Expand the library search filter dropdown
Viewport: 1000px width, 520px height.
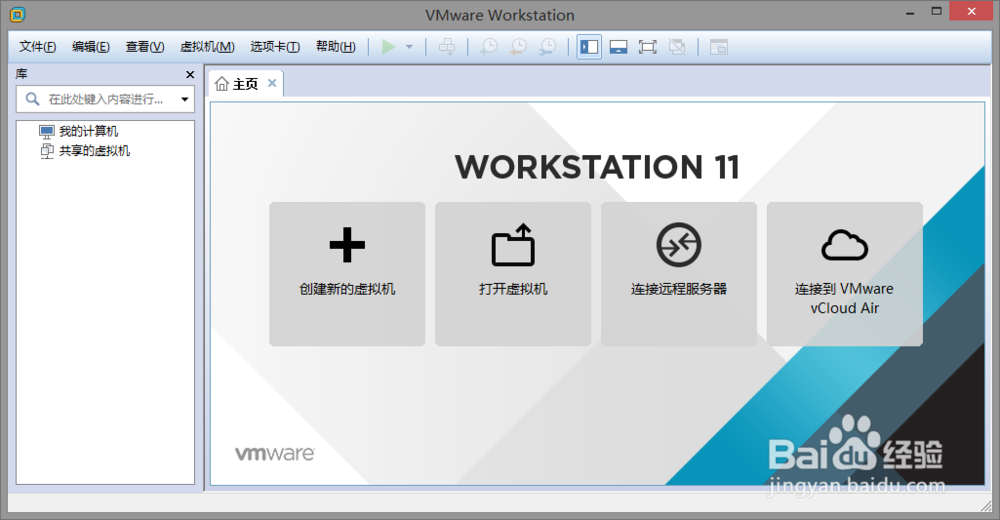point(184,100)
